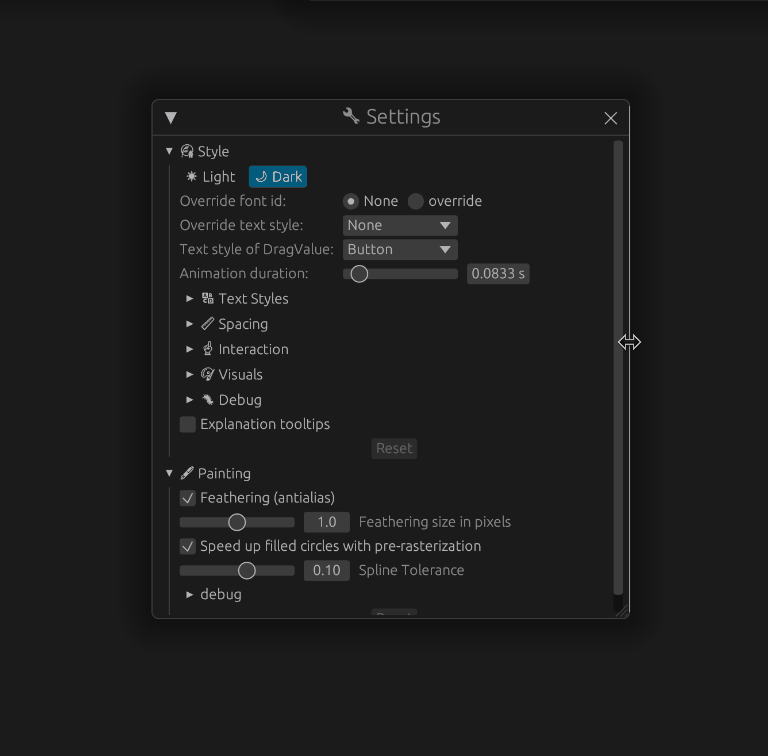Click the Style Reset button
The image size is (768, 756).
[394, 449]
